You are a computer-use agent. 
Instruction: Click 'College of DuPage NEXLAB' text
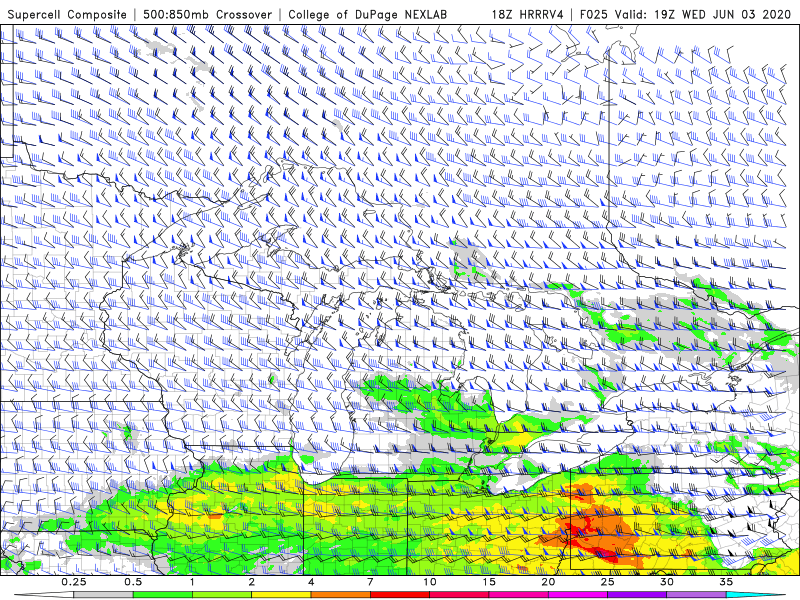(x=367, y=15)
